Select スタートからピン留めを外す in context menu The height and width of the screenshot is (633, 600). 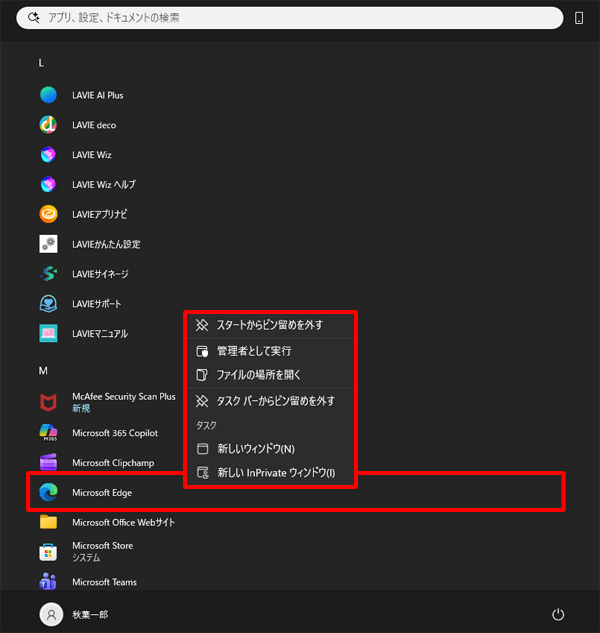pyautogui.click(x=271, y=325)
